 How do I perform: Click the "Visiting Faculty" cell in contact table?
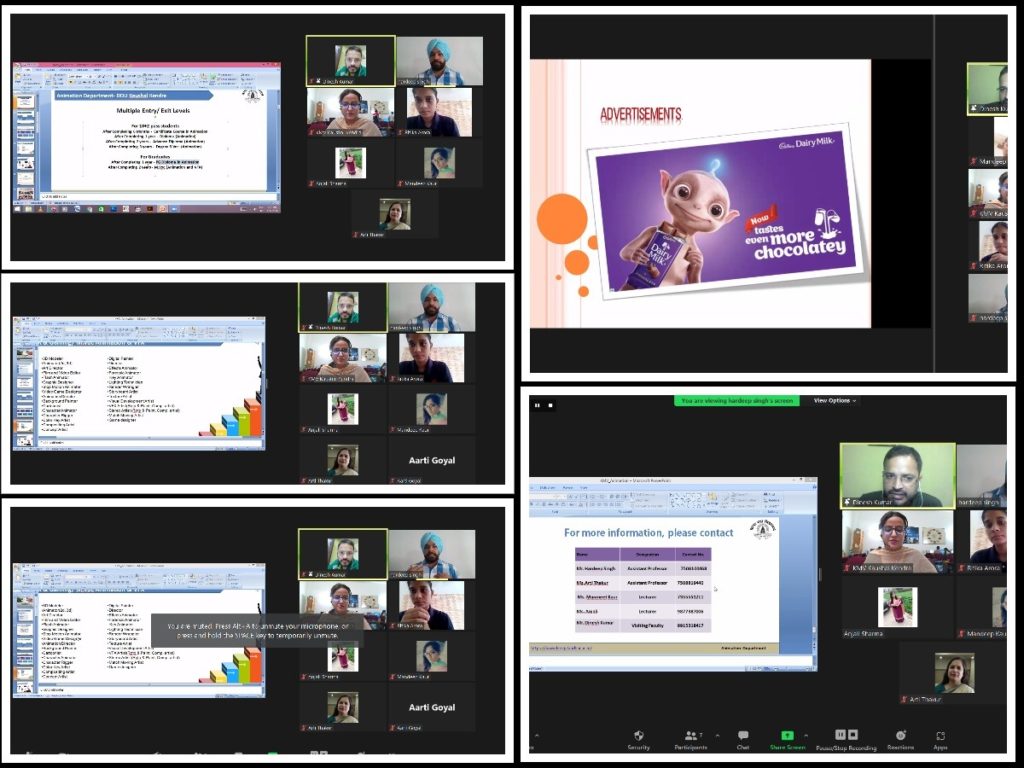click(647, 625)
